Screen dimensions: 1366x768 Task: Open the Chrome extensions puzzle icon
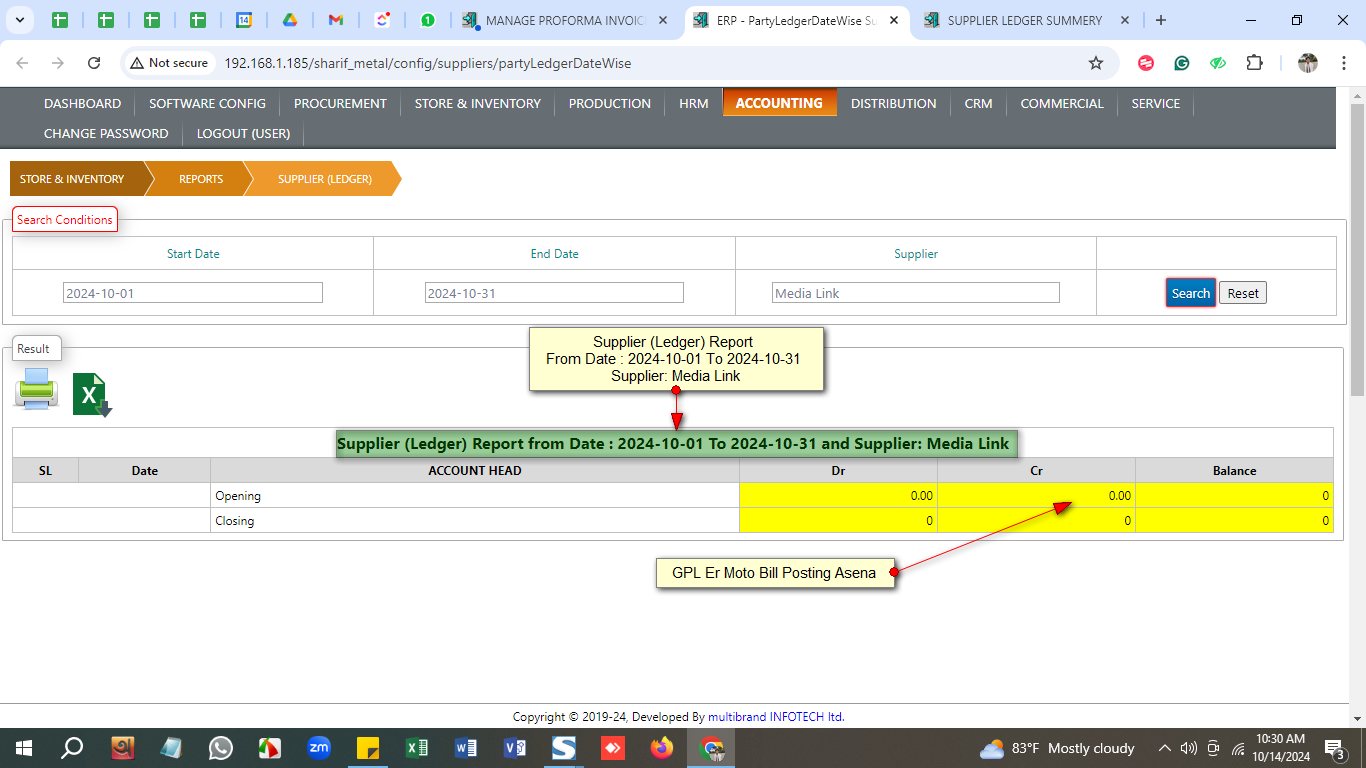click(1254, 63)
